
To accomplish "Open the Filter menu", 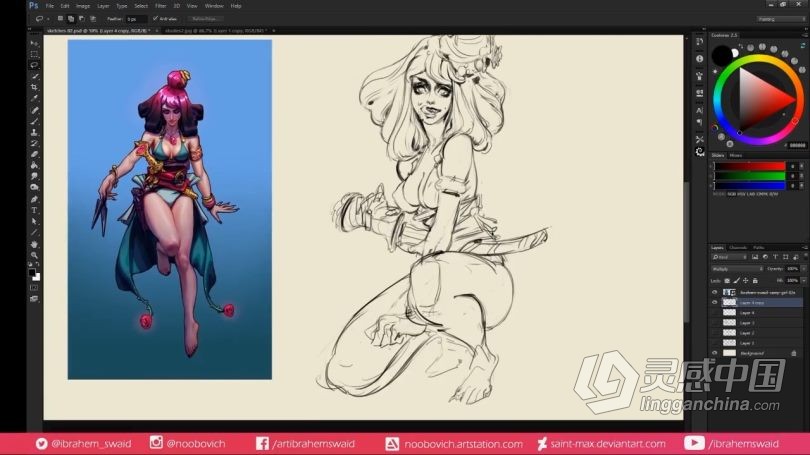I will (161, 6).
